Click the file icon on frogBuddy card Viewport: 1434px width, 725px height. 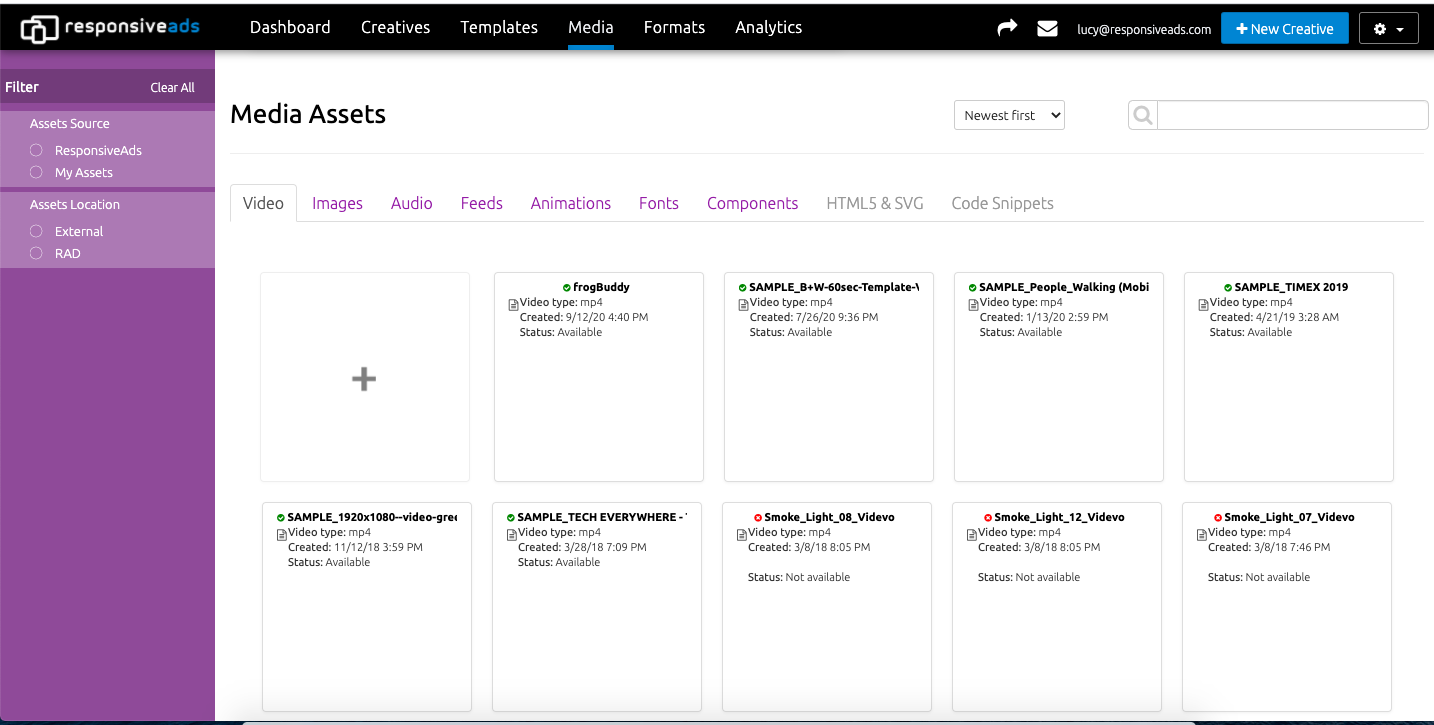click(x=514, y=305)
